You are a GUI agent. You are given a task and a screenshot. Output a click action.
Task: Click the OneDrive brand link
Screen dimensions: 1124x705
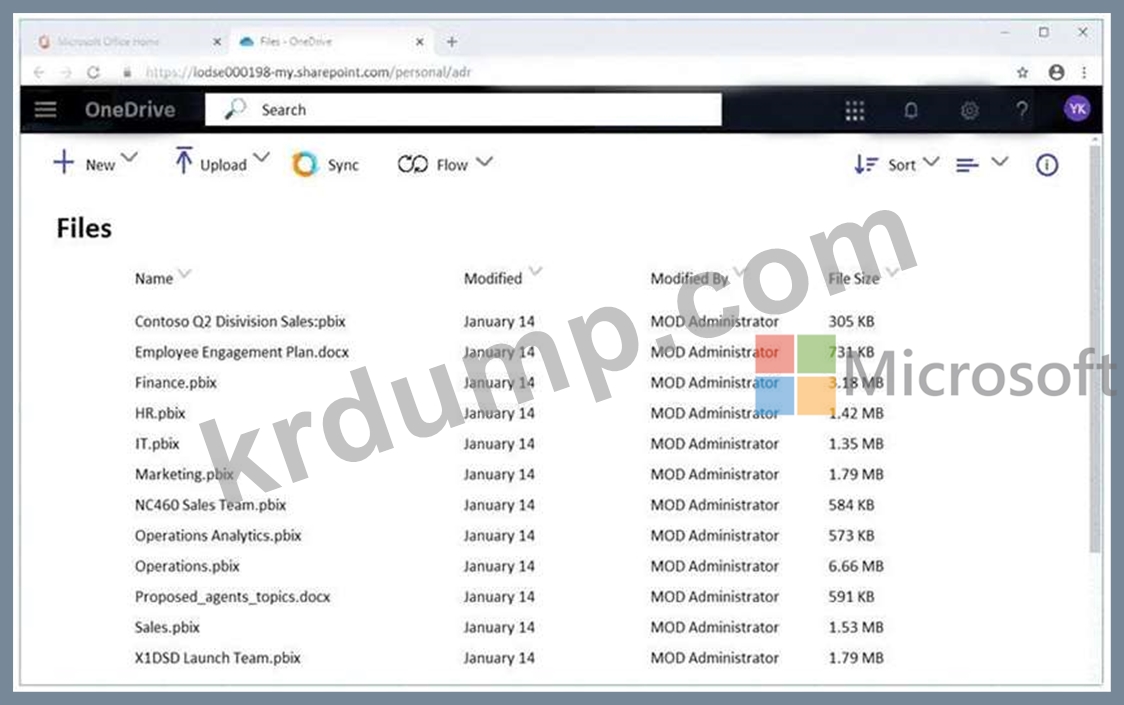coord(130,110)
